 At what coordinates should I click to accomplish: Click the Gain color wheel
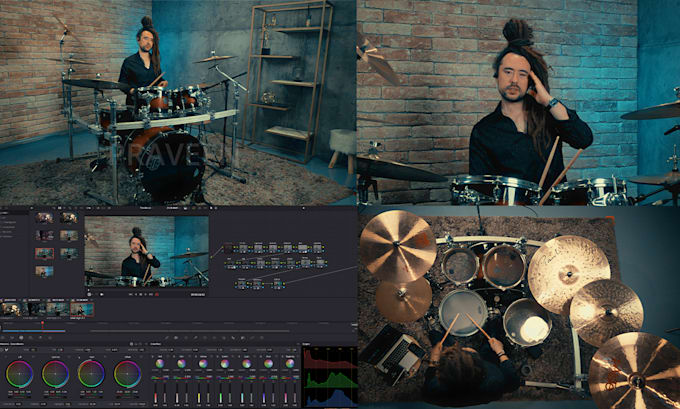tap(92, 374)
